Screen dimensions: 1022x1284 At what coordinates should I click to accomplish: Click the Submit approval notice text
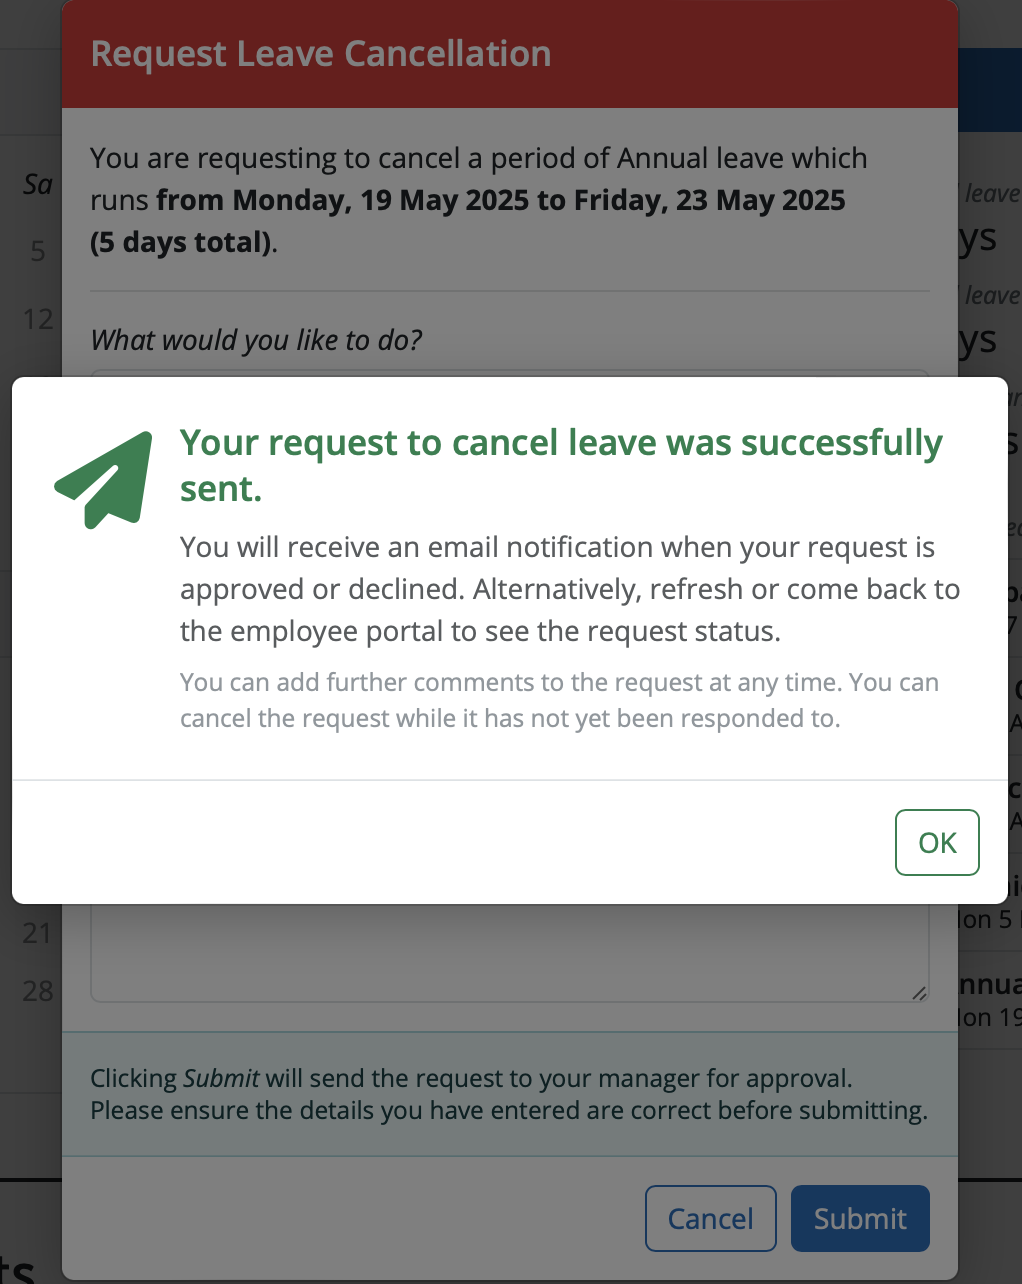509,1094
